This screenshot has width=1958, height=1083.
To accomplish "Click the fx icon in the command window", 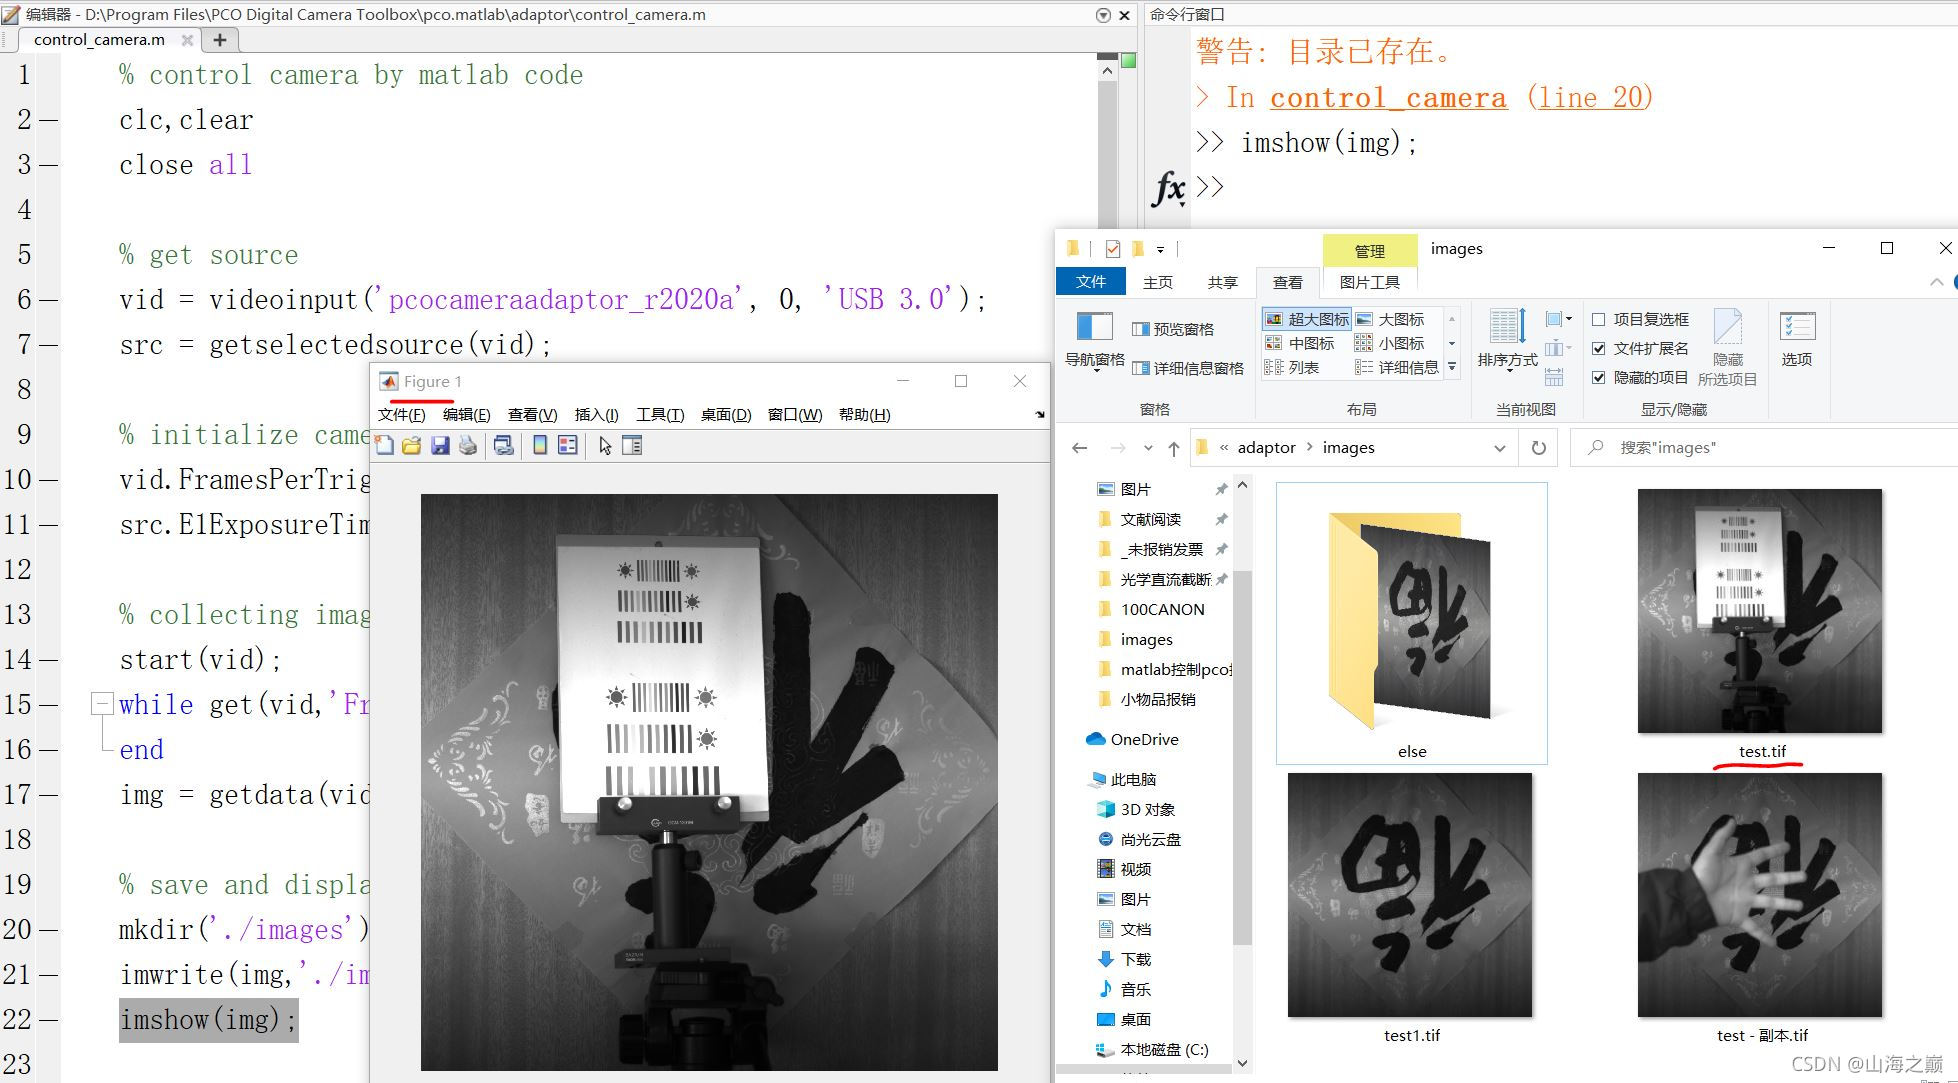I will tap(1170, 187).
